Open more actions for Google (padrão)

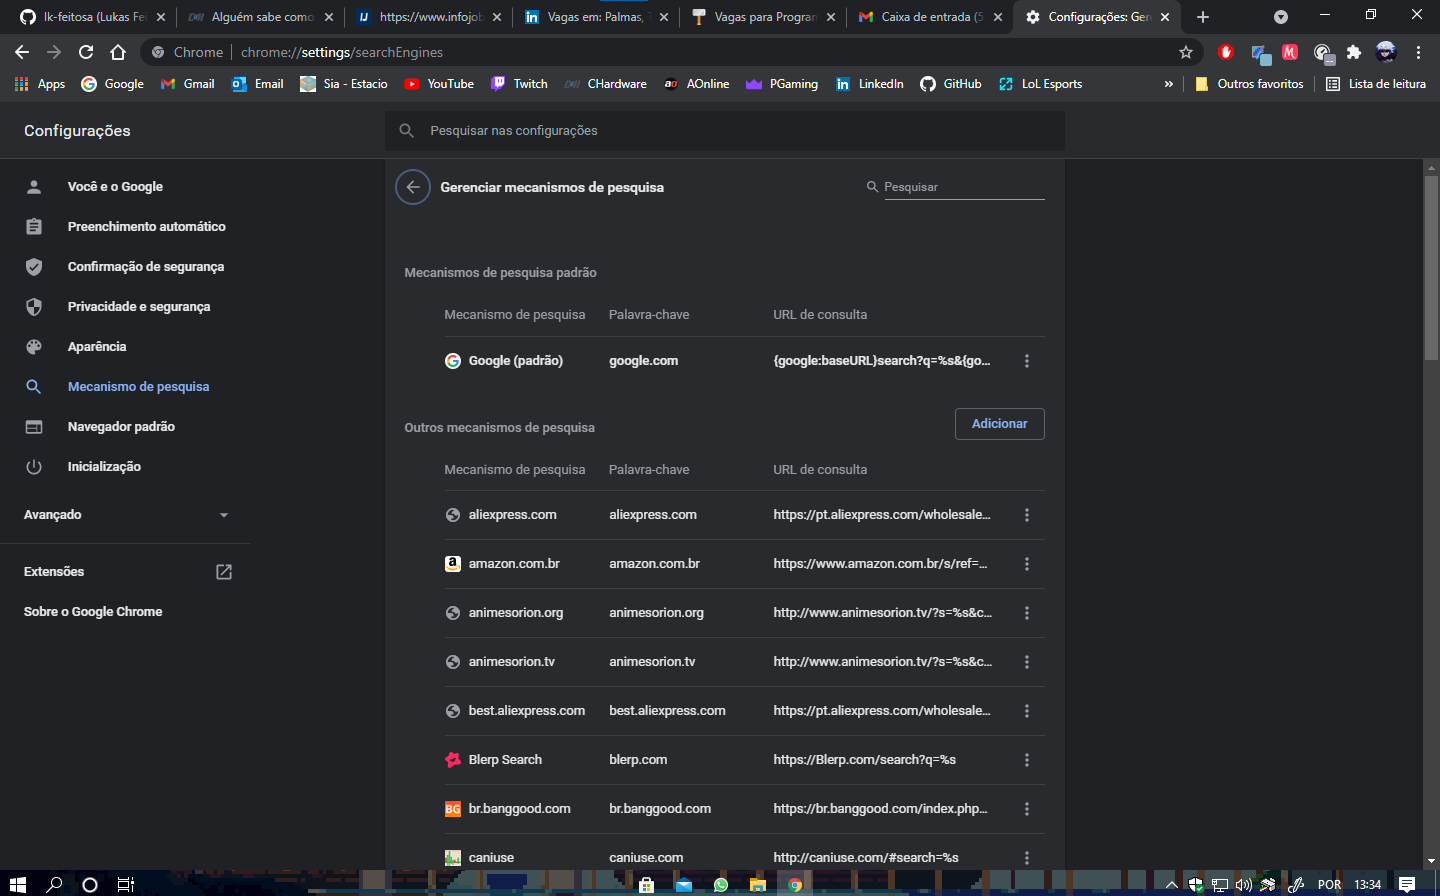click(x=1027, y=361)
